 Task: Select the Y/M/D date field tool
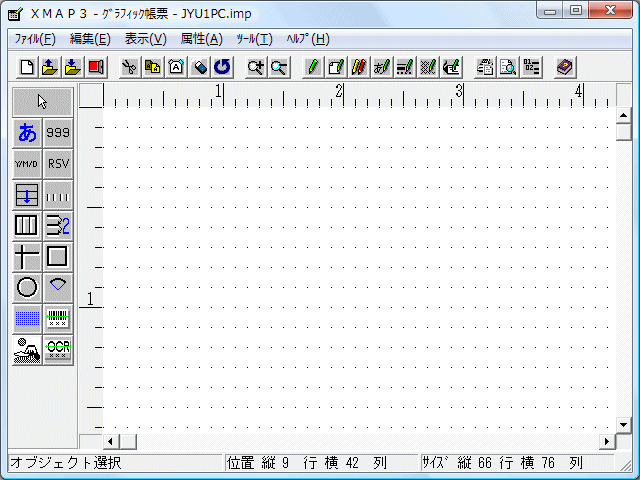tap(27, 164)
